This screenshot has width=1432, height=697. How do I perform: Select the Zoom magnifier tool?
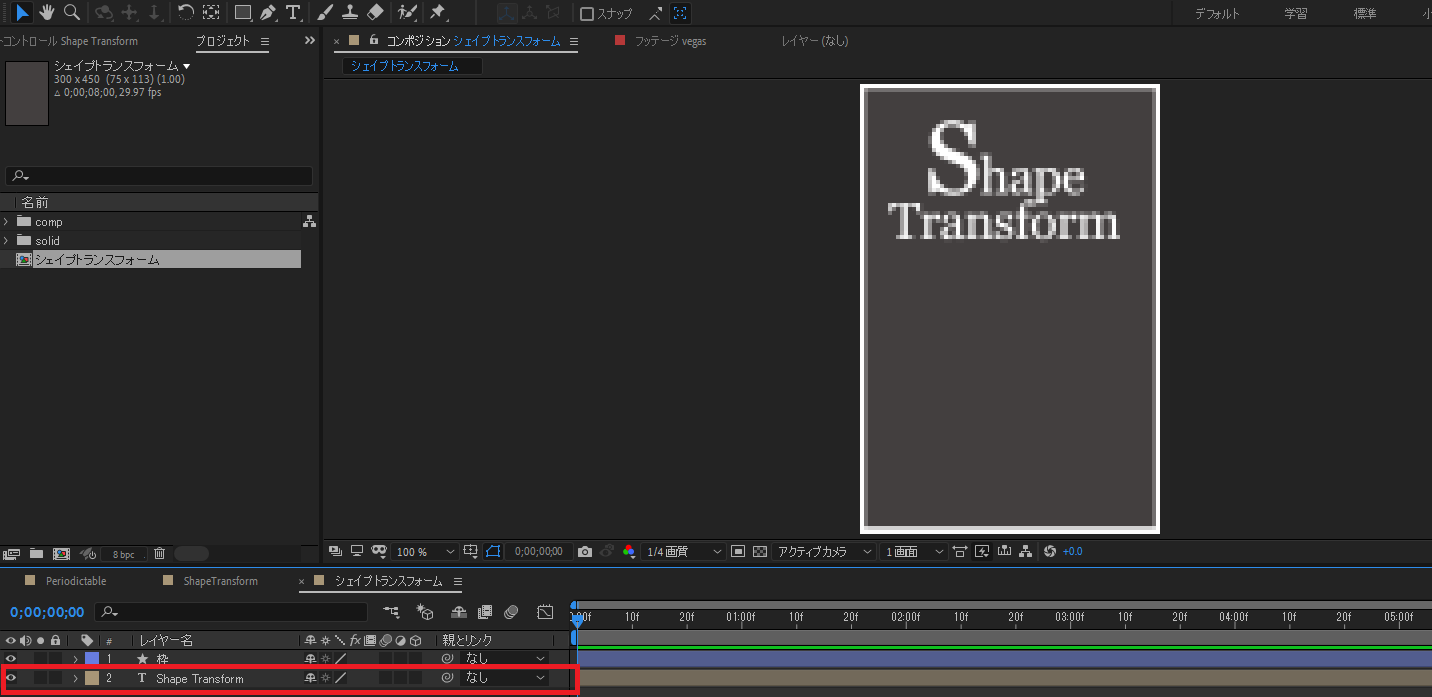click(72, 12)
